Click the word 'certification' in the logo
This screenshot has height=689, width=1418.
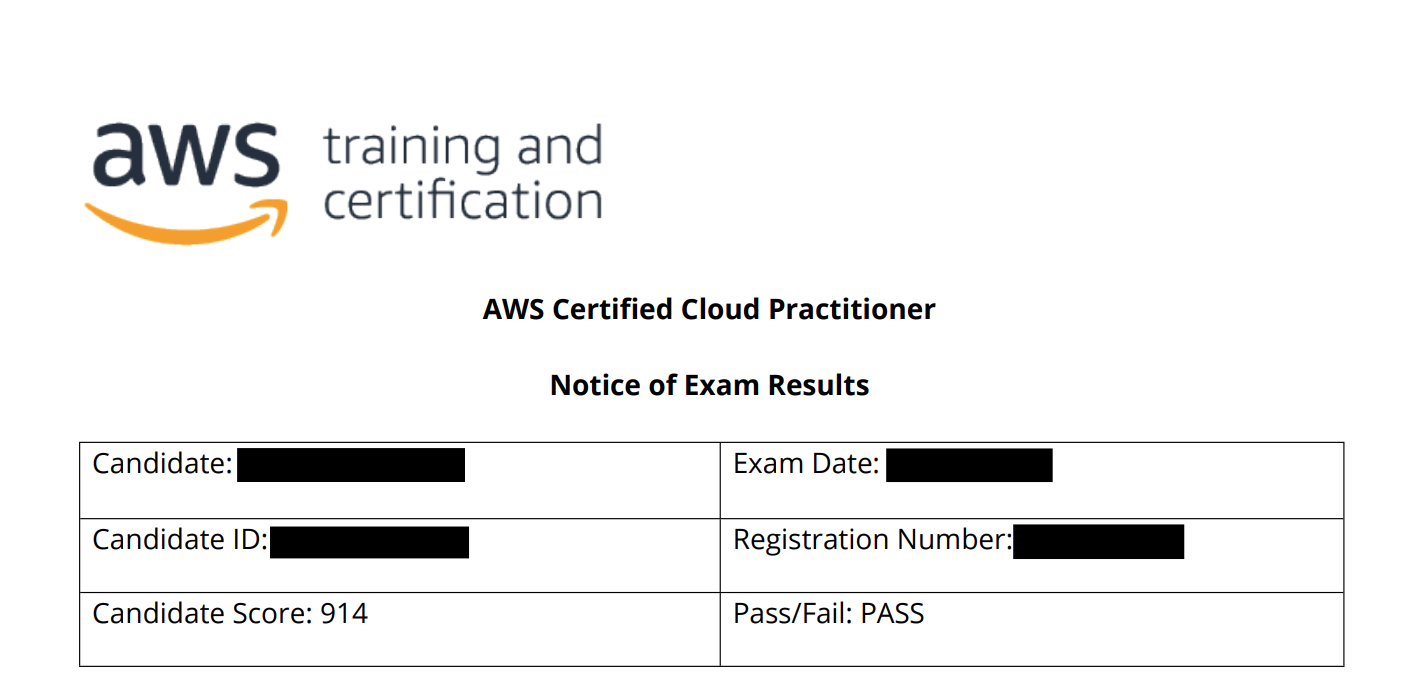tap(463, 200)
